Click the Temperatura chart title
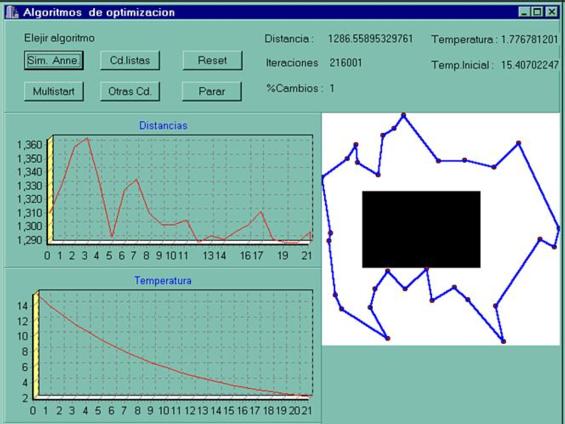565x424 pixels. pos(163,280)
